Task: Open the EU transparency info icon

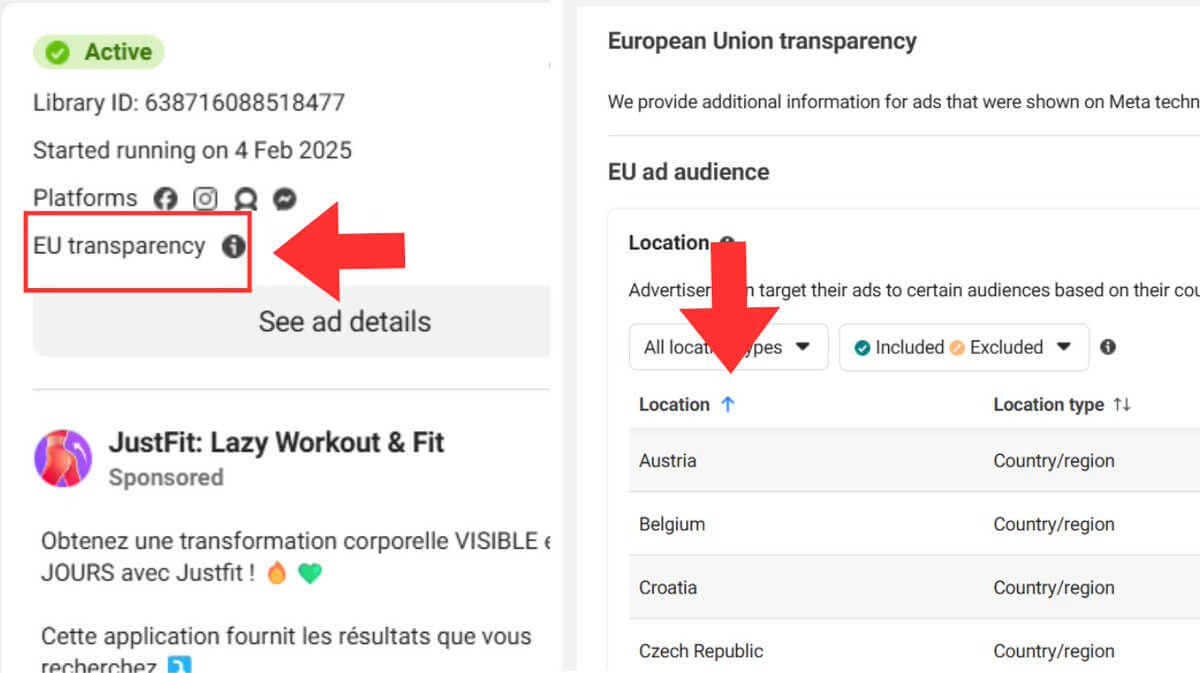Action: tap(233, 246)
